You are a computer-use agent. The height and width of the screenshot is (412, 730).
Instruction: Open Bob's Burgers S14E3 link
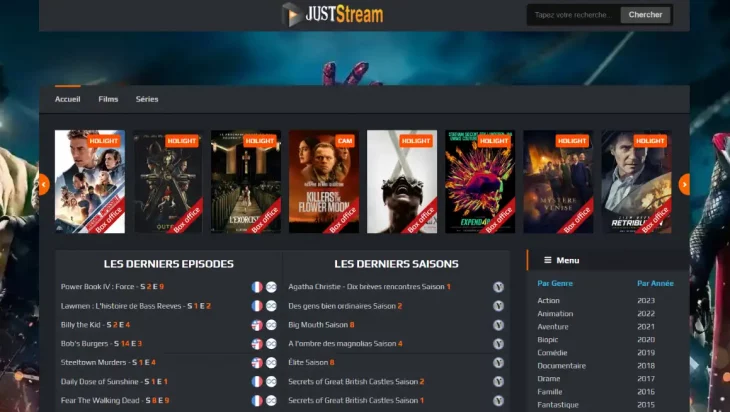[x=101, y=344]
